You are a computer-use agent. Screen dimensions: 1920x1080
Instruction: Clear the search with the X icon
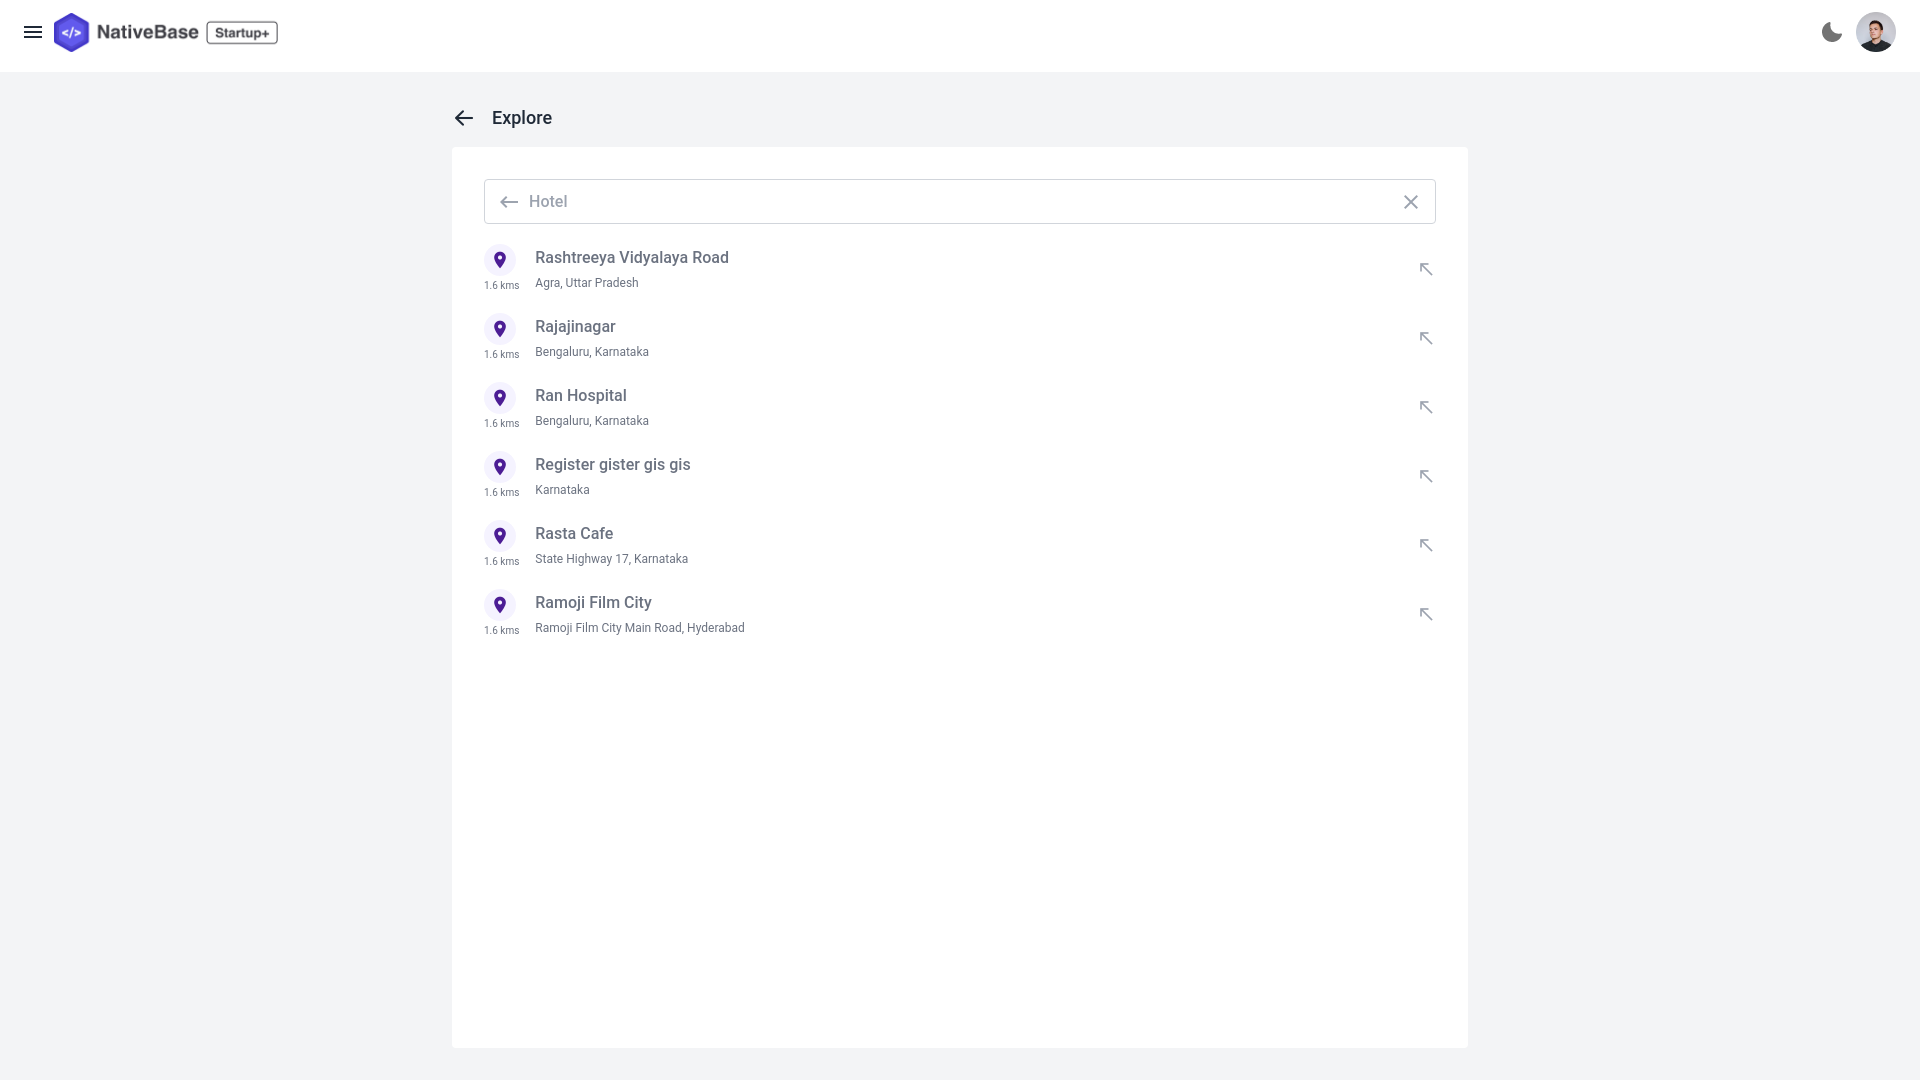coord(1411,202)
